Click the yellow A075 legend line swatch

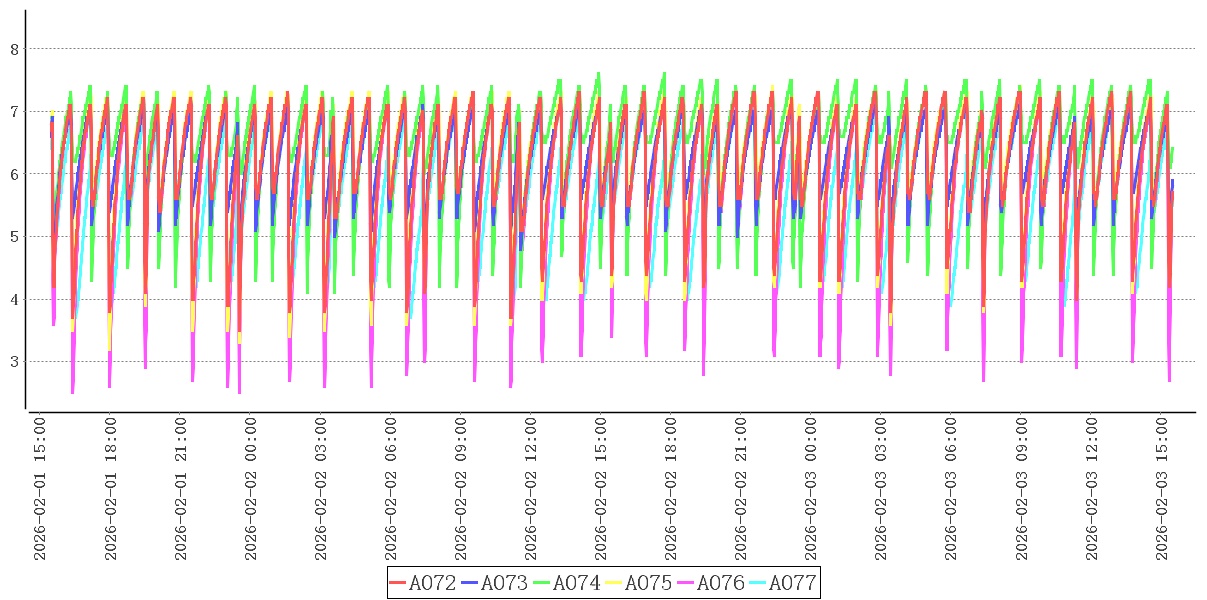pyautogui.click(x=614, y=583)
